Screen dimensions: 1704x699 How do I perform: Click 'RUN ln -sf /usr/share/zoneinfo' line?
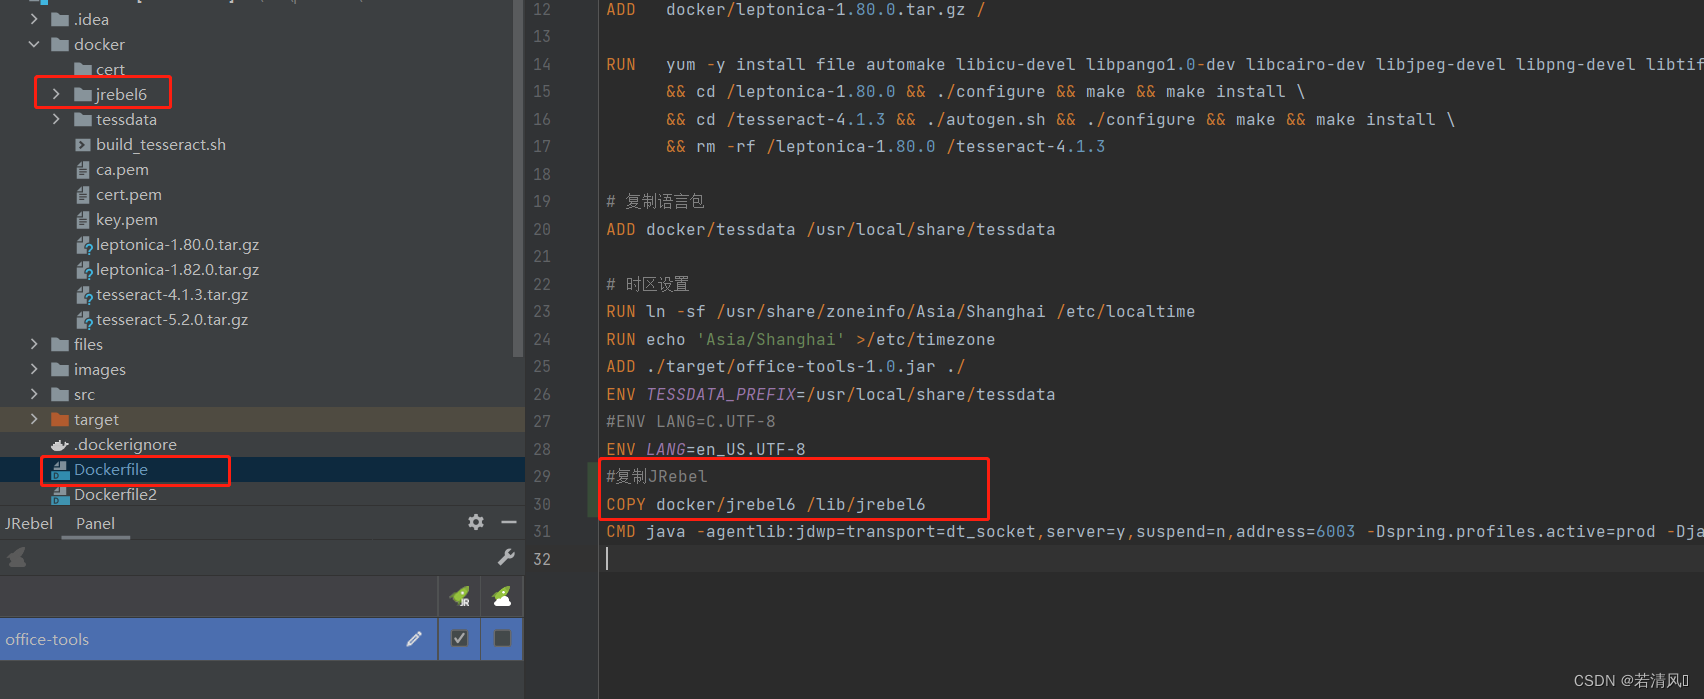[901, 312]
